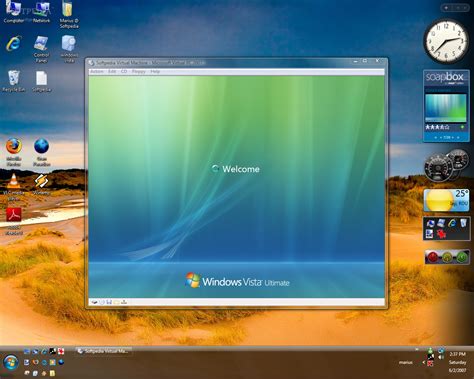Open the Computer desktop icon
The height and width of the screenshot is (379, 474).
coord(13,12)
